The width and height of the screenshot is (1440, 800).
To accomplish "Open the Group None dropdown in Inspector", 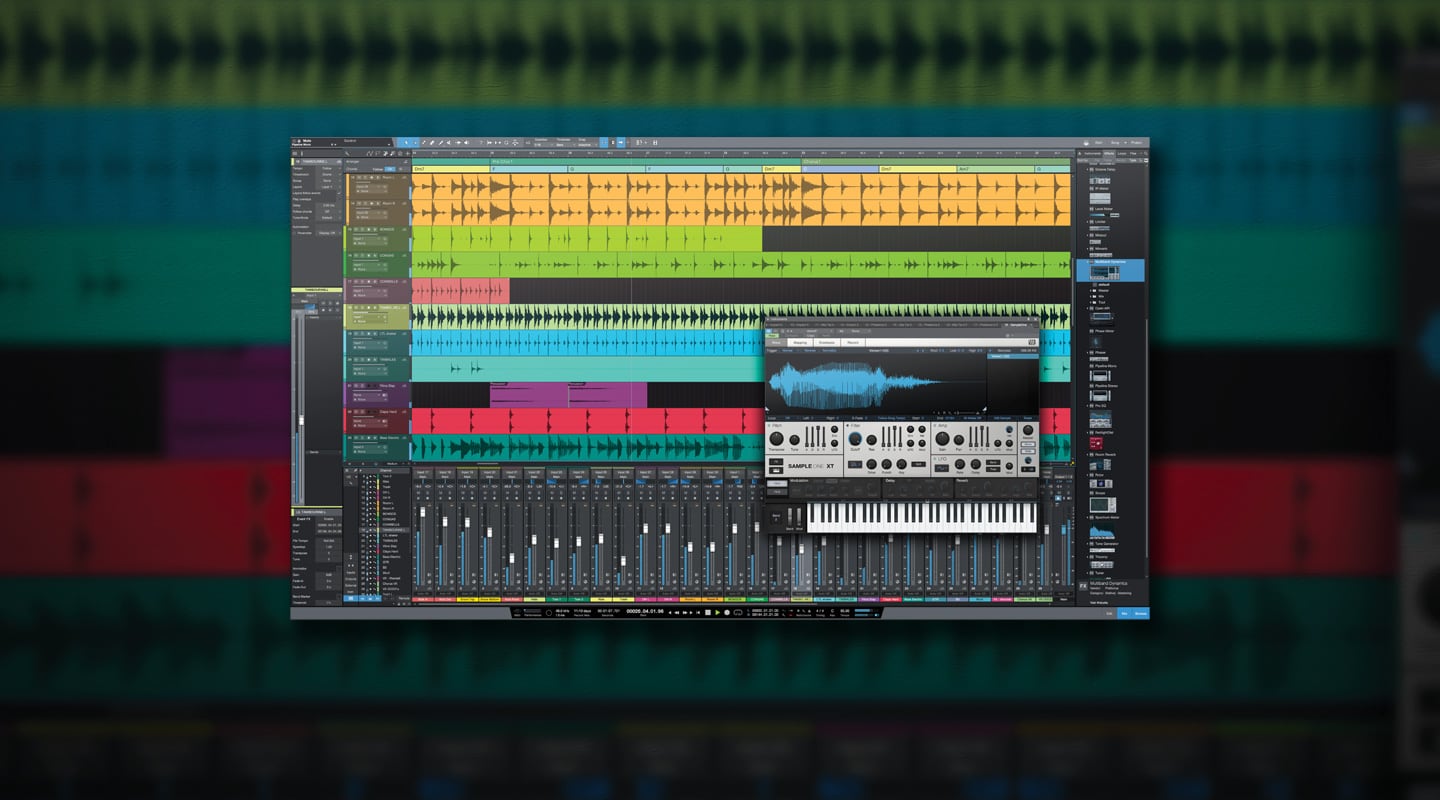I will click(327, 181).
